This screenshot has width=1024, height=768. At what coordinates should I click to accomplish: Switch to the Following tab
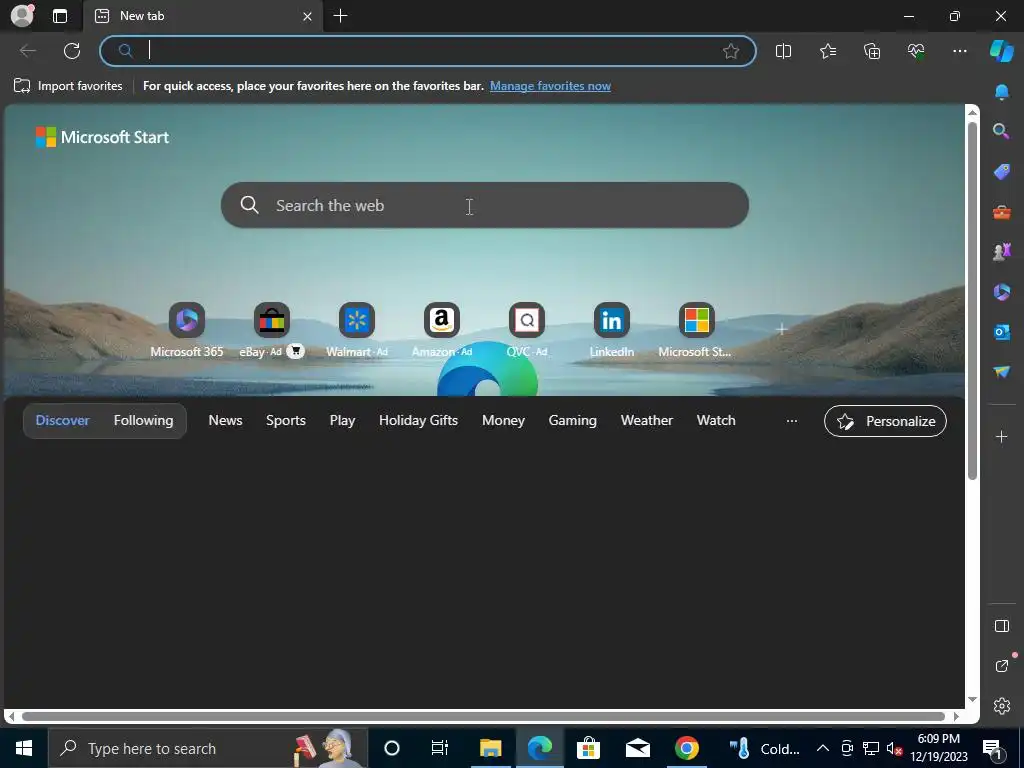144,421
